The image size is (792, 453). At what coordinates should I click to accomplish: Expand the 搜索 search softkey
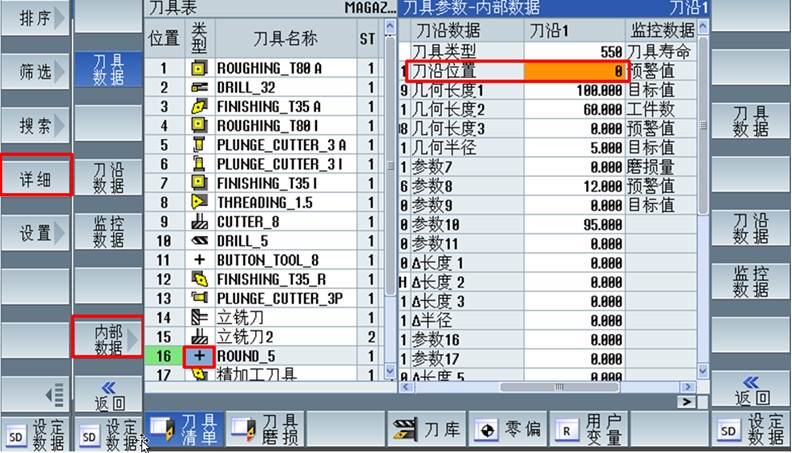[35, 125]
